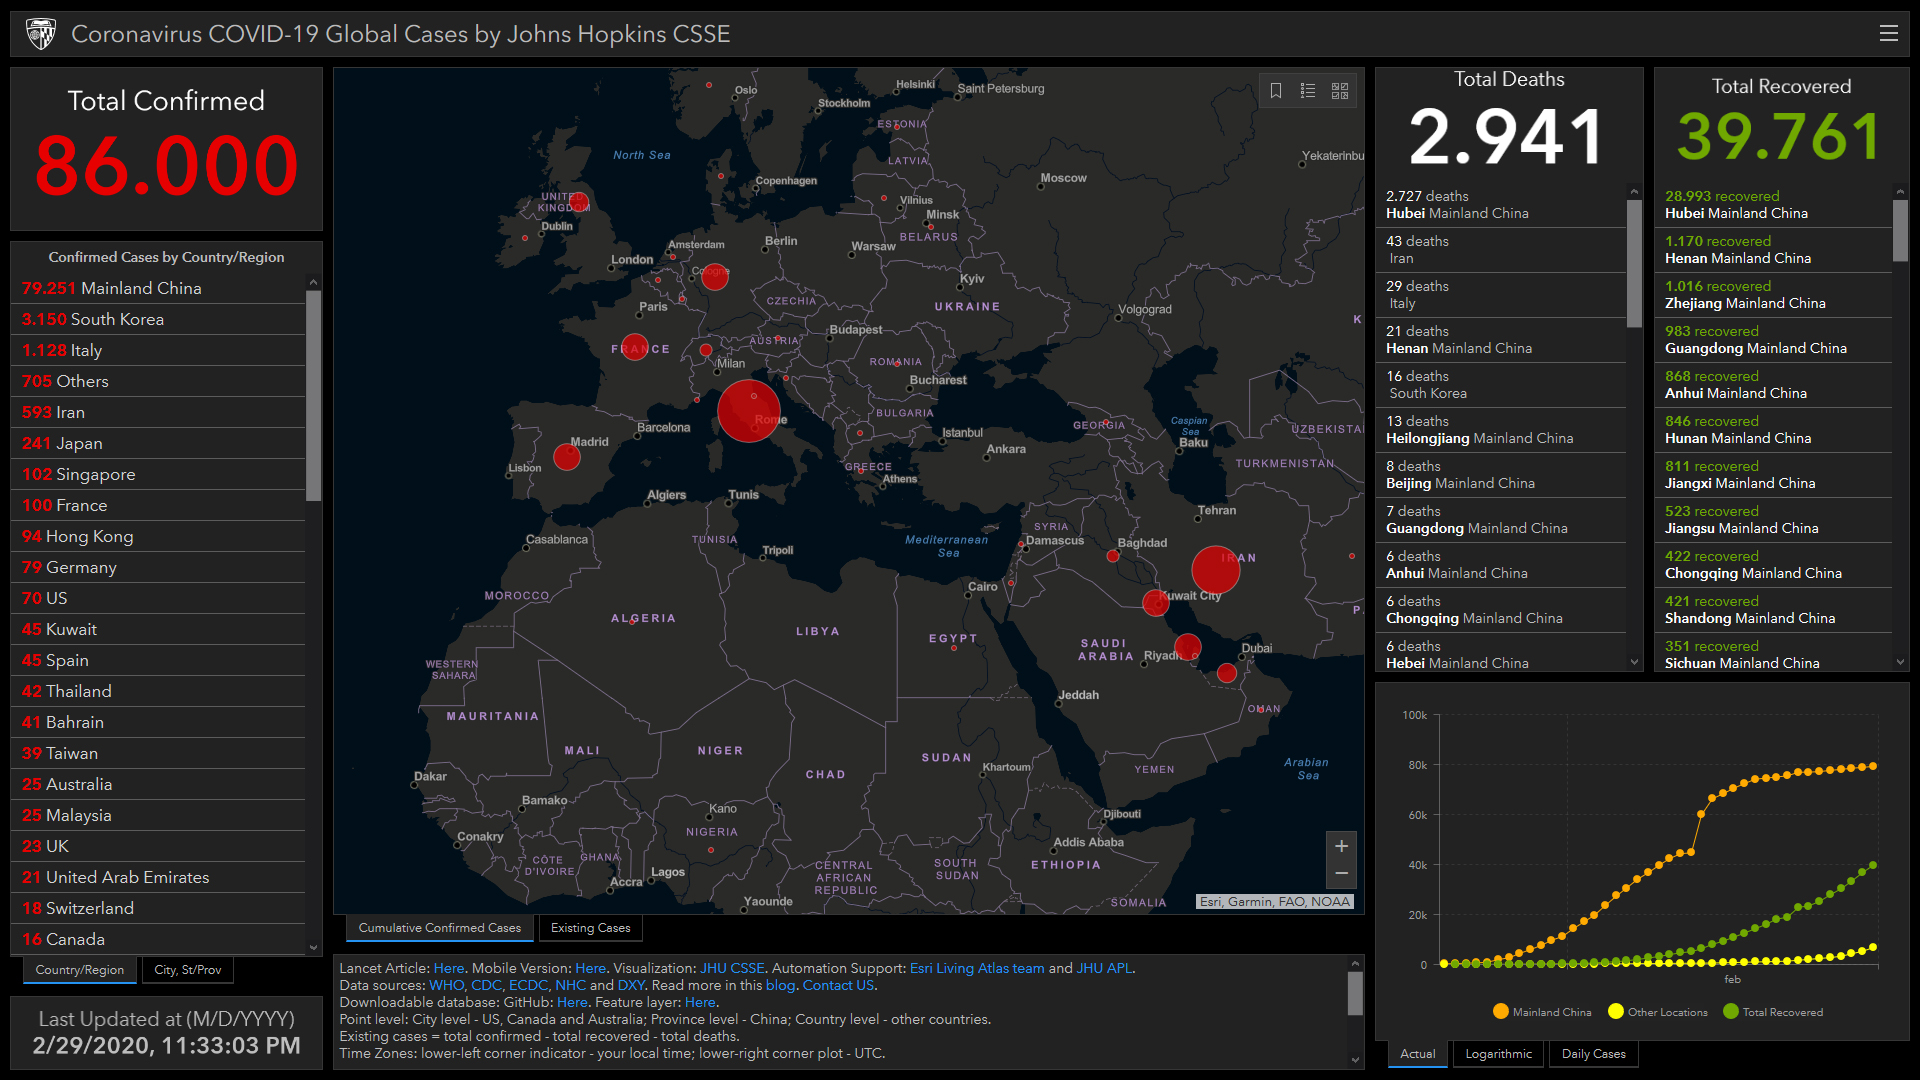Select 43 deaths Iran row
Screen dimensions: 1920x1080
click(1501, 250)
